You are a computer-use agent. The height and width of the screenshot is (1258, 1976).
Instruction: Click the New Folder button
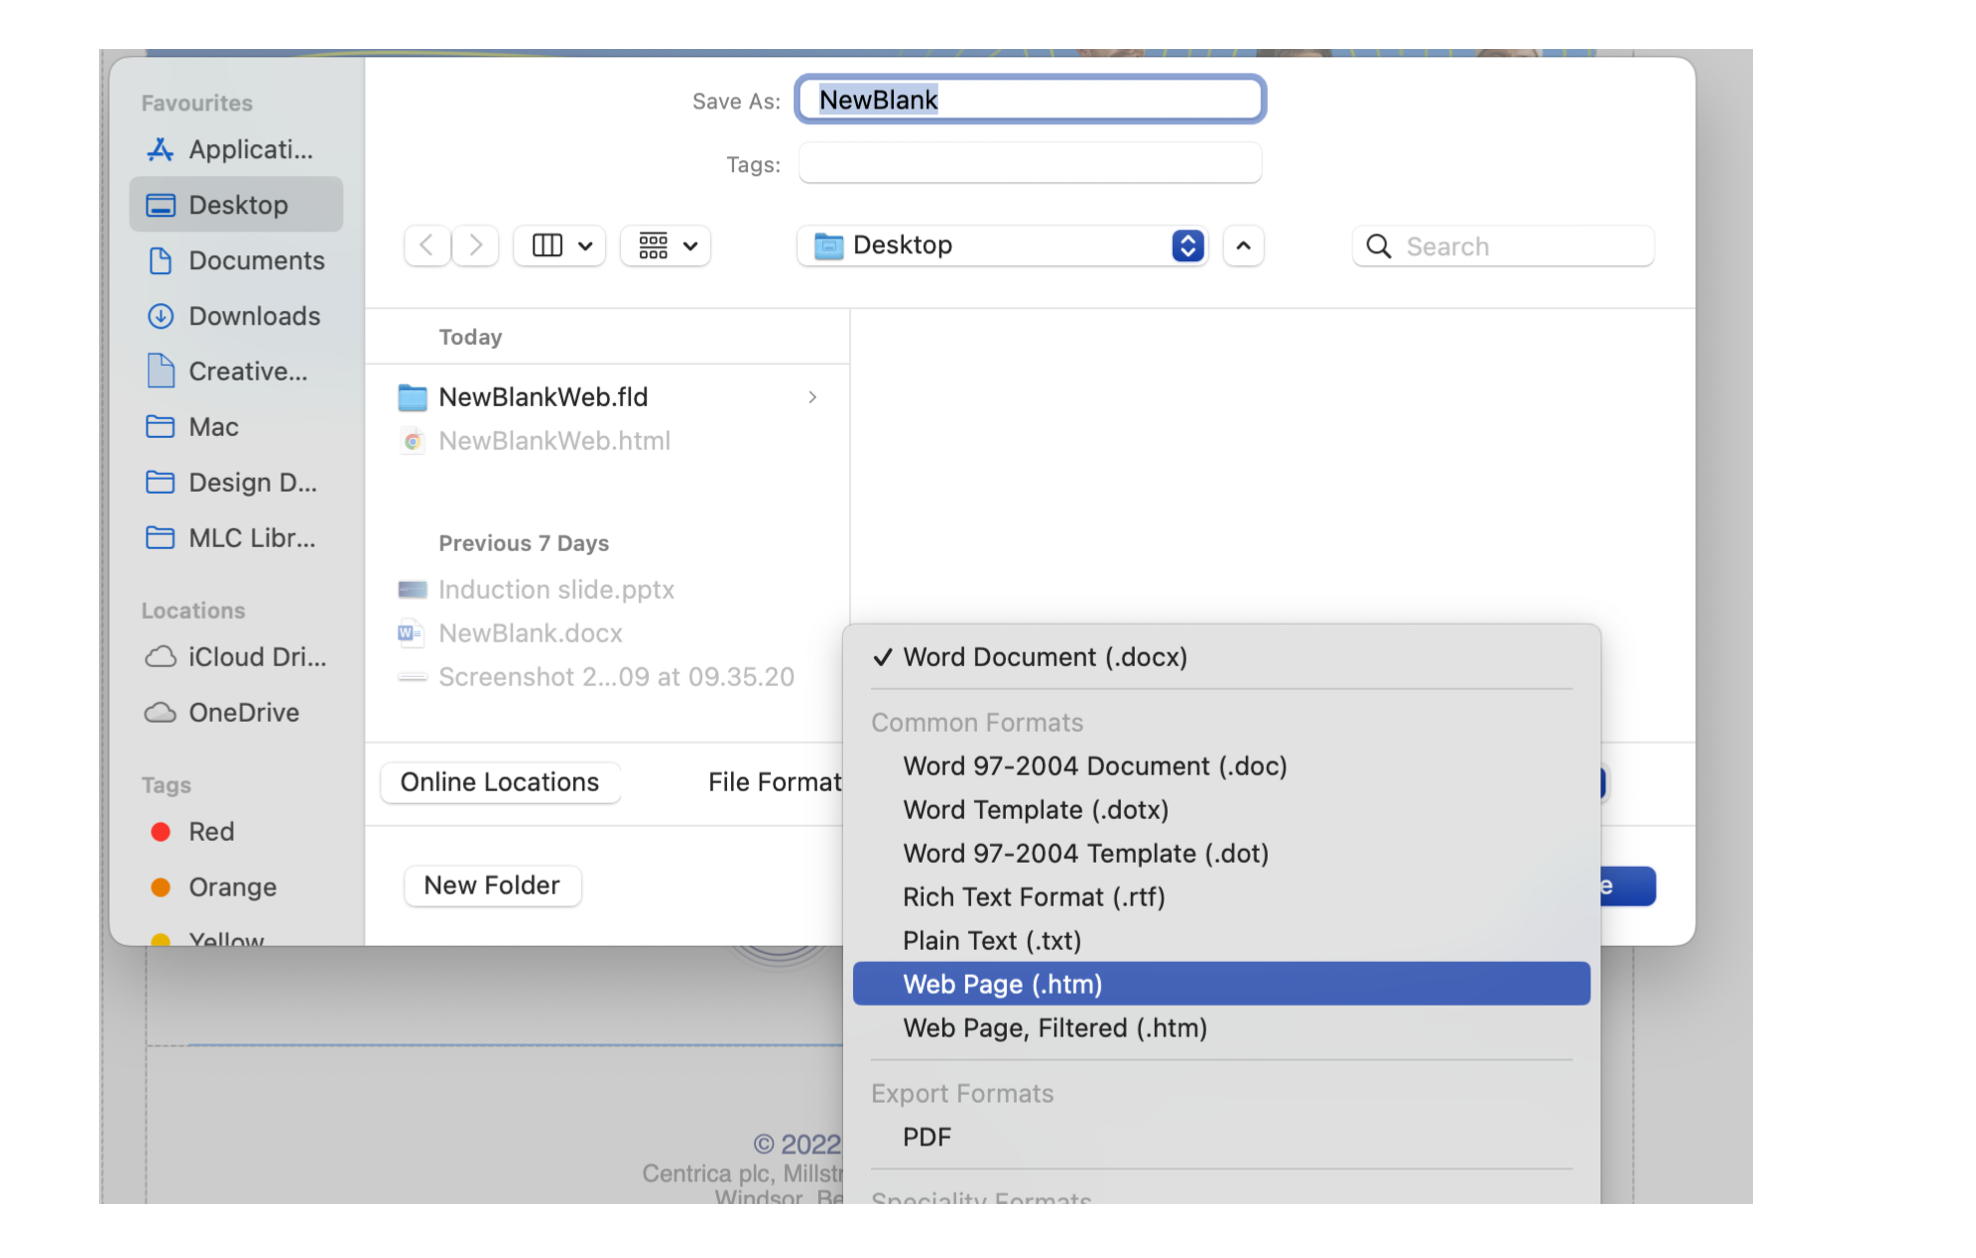(492, 885)
